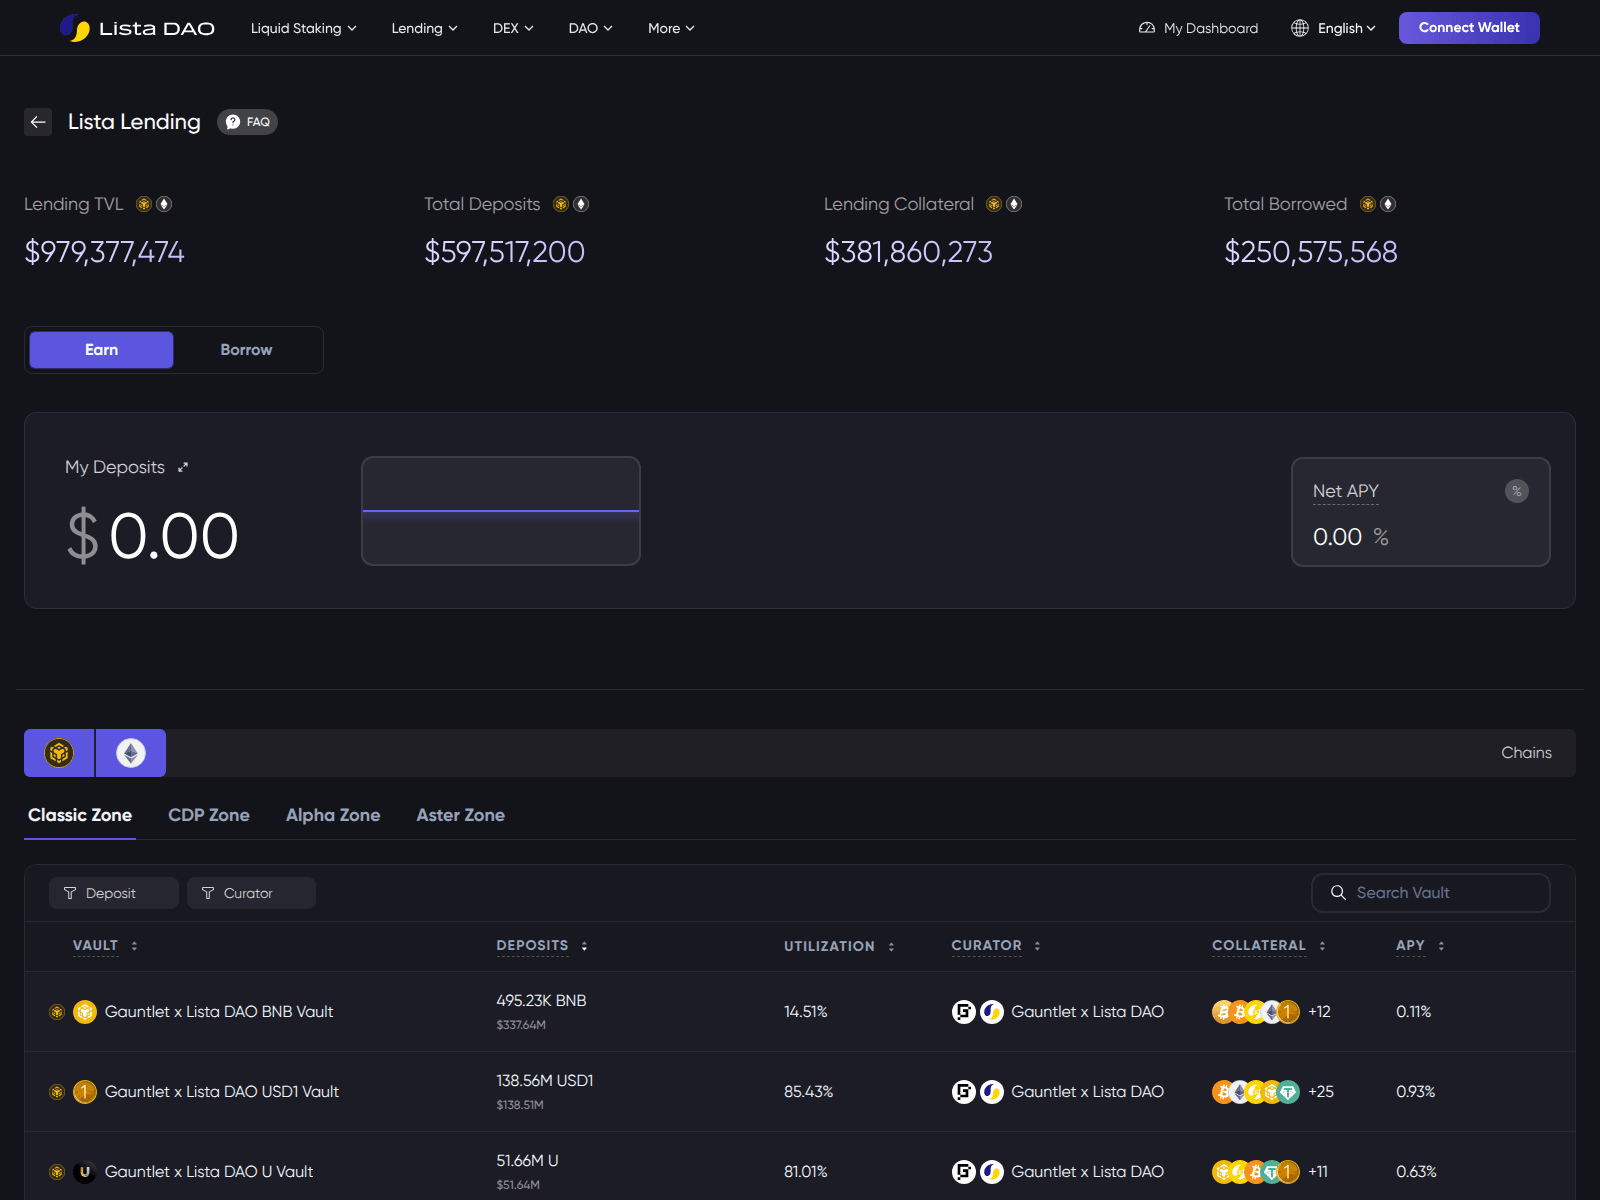Open the Deposit filter
This screenshot has width=1600, height=1200.
[114, 893]
